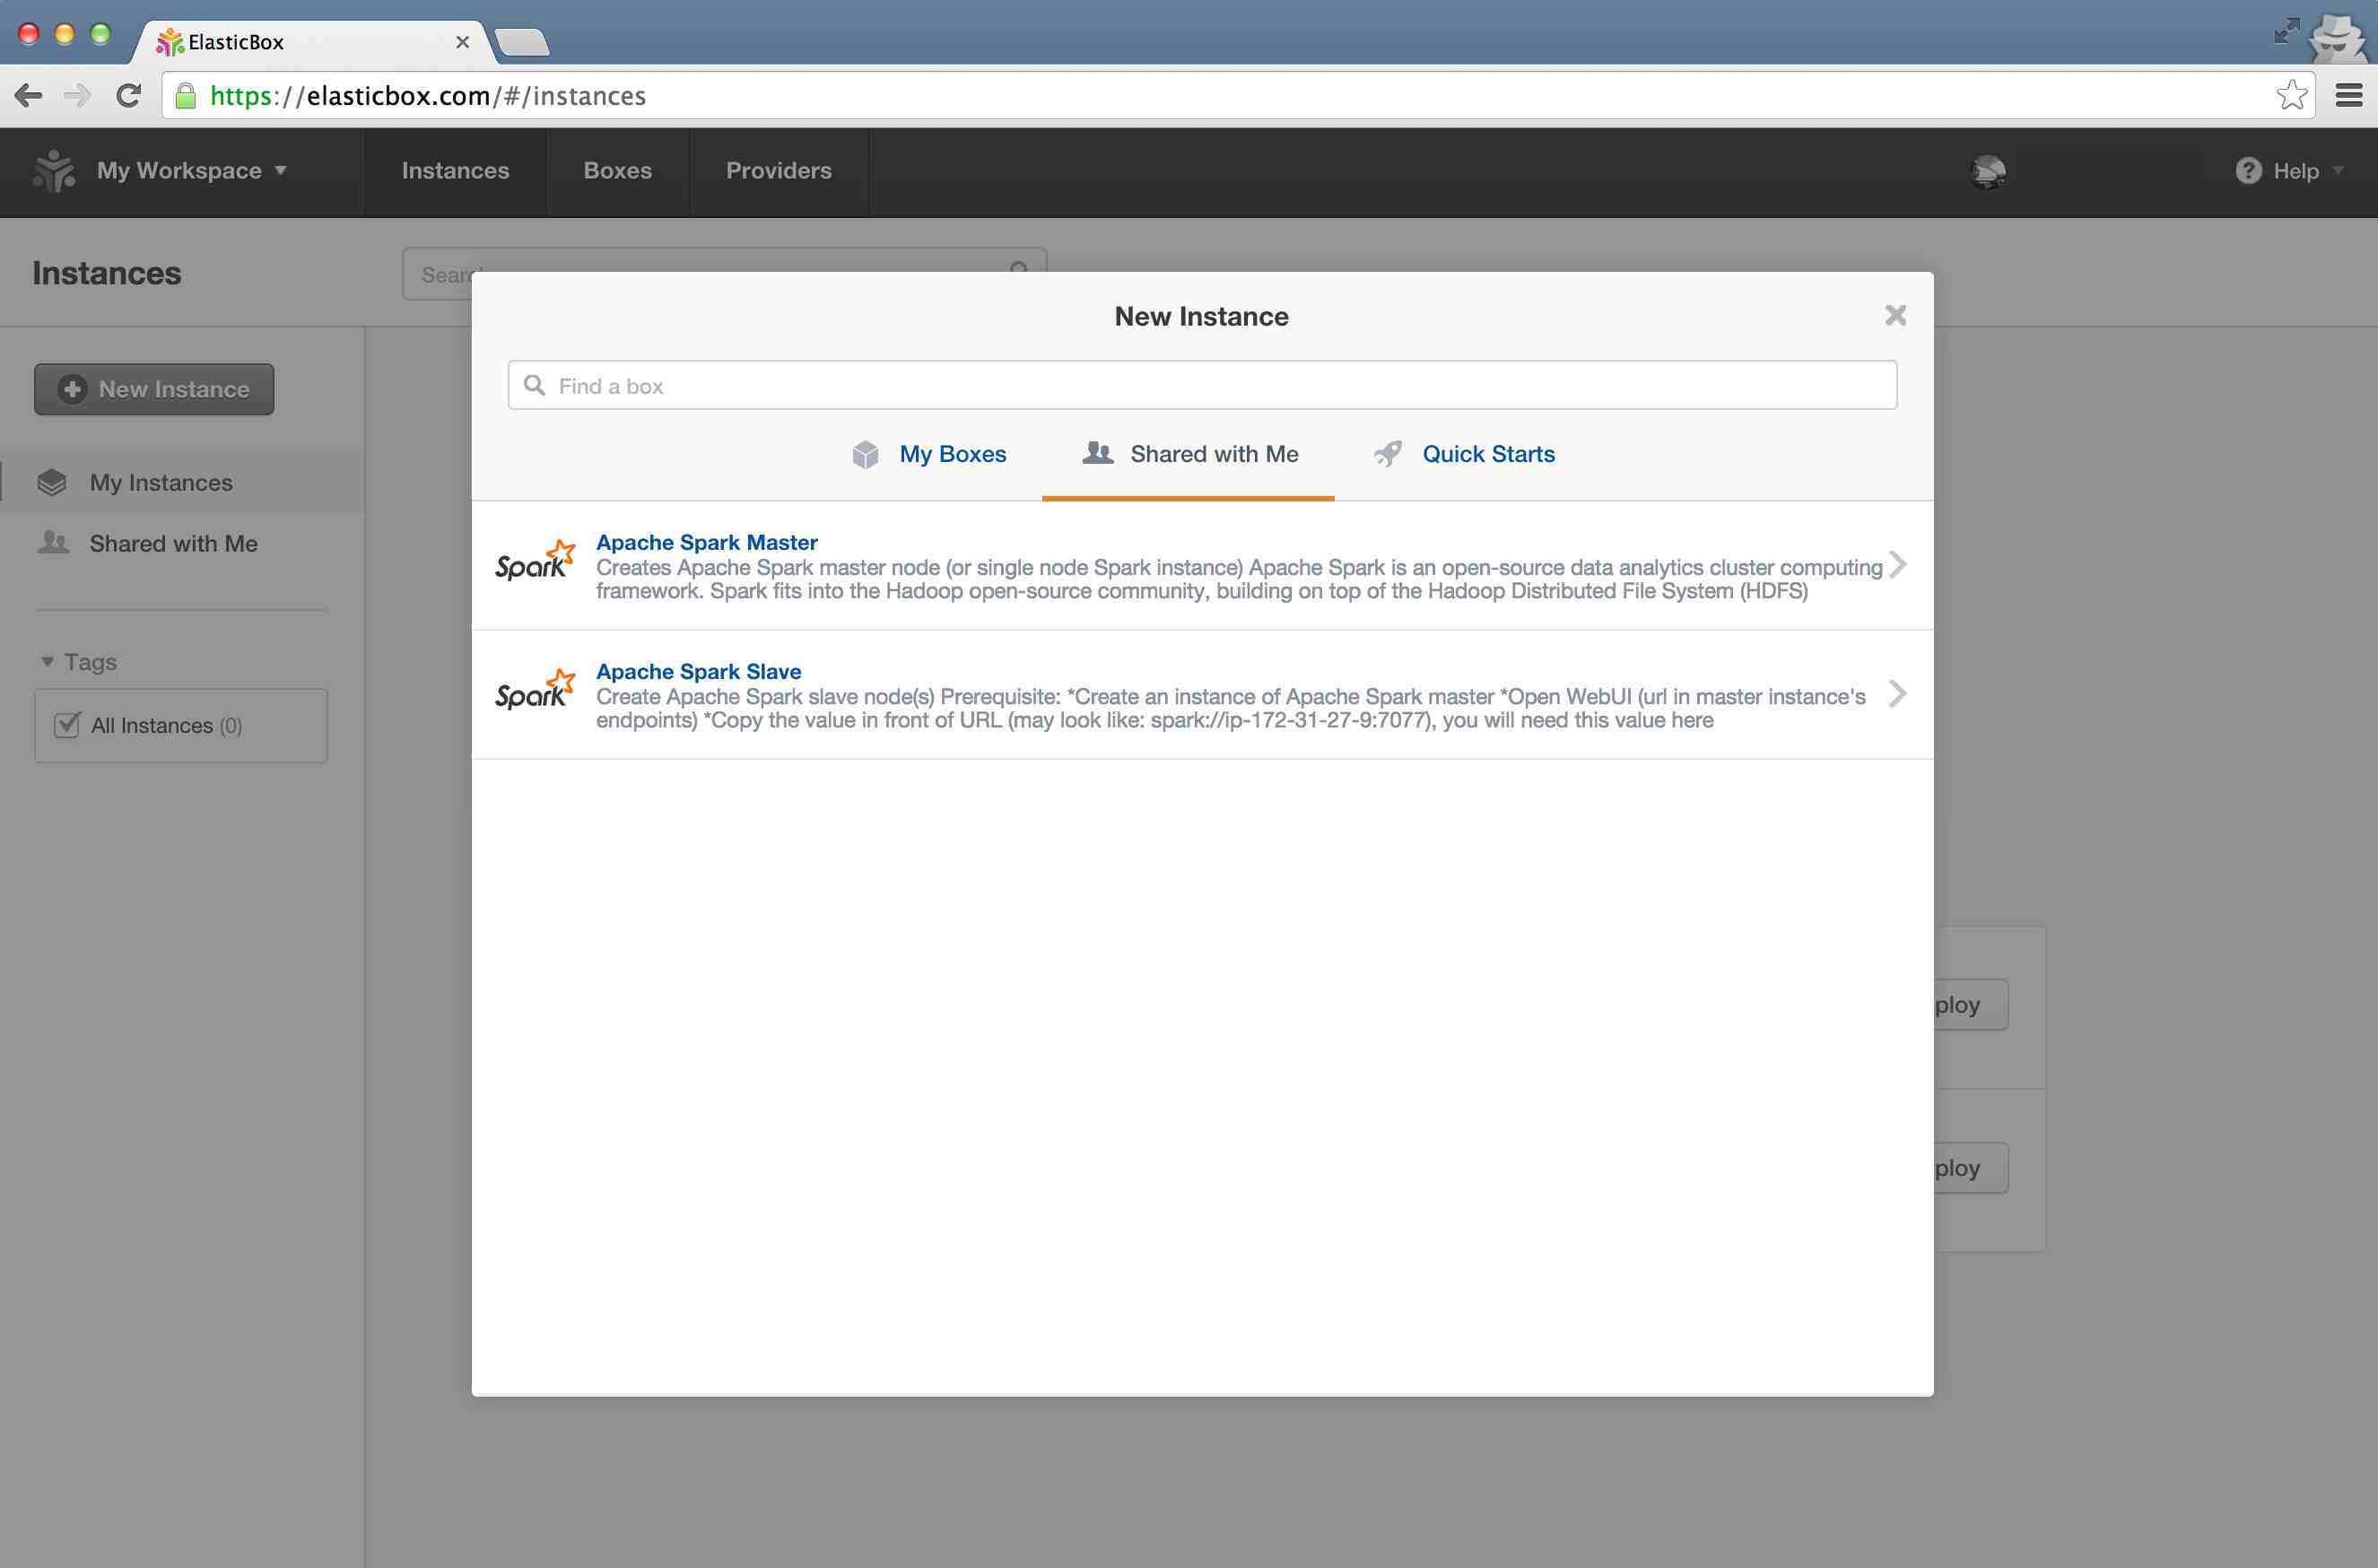
Task: Click the My Boxes cube icon
Action: click(x=865, y=453)
